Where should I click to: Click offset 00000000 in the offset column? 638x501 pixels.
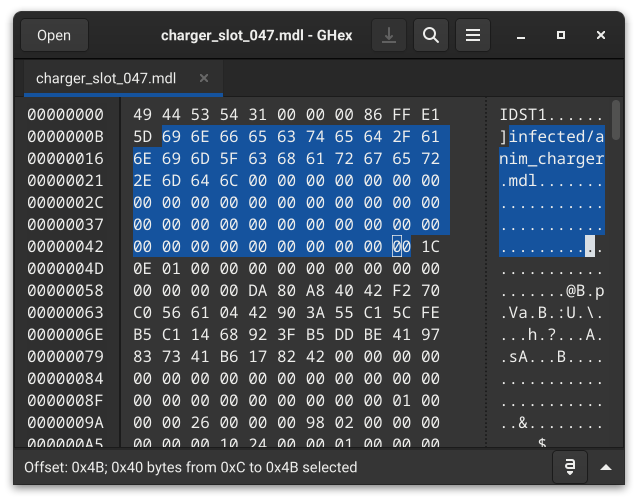point(66,115)
